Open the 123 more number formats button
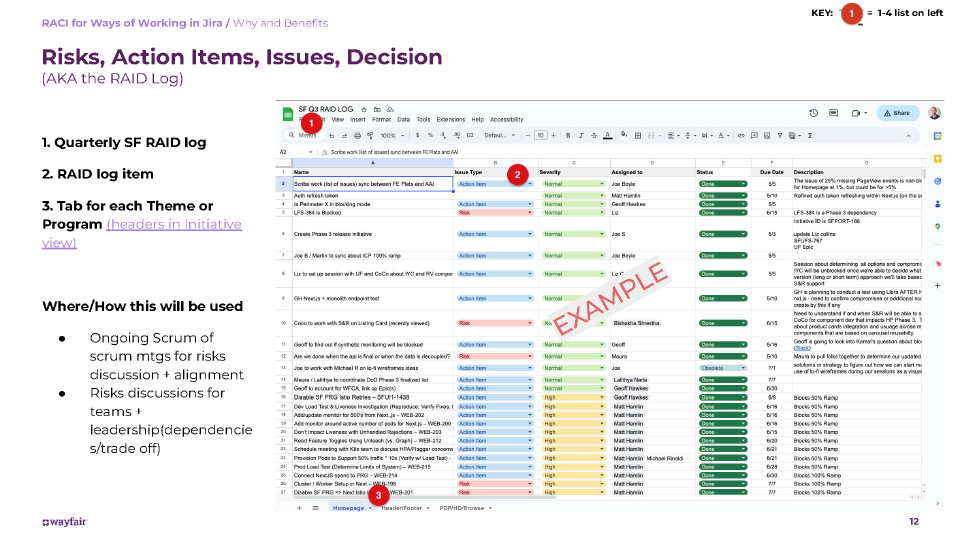This screenshot has height=540, width=960. (x=470, y=135)
